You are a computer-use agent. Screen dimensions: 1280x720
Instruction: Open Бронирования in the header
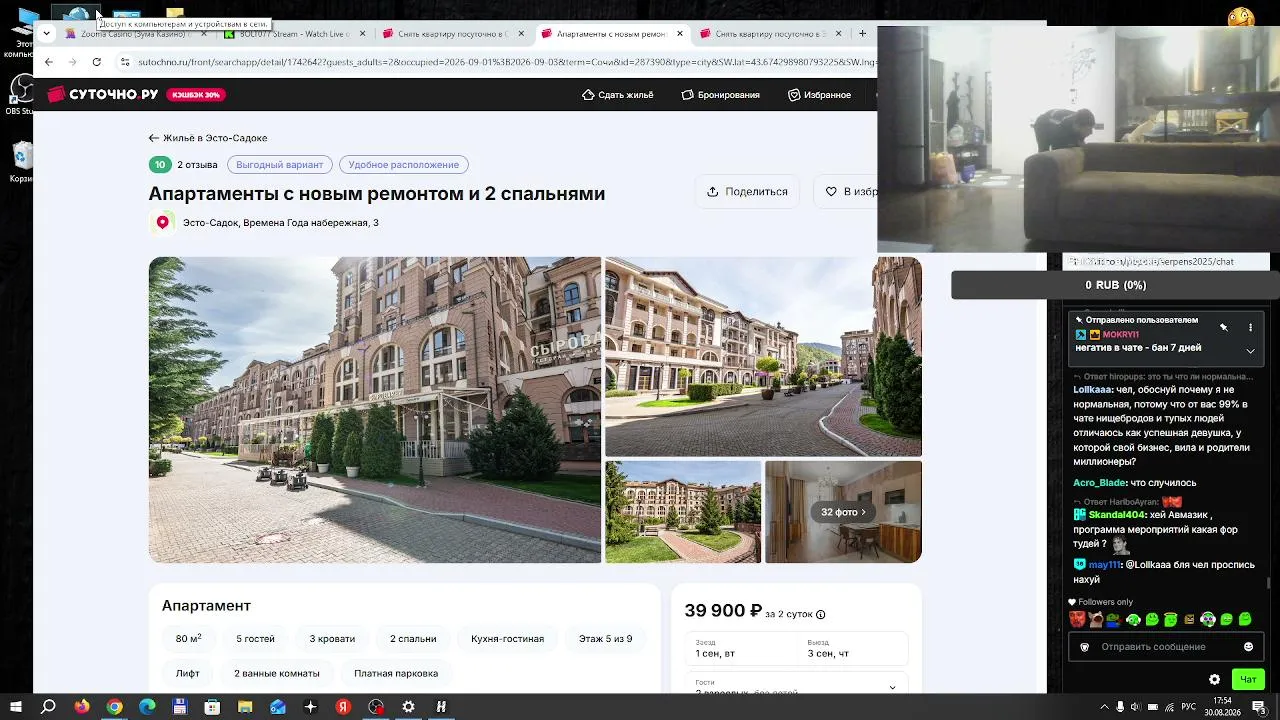point(721,95)
